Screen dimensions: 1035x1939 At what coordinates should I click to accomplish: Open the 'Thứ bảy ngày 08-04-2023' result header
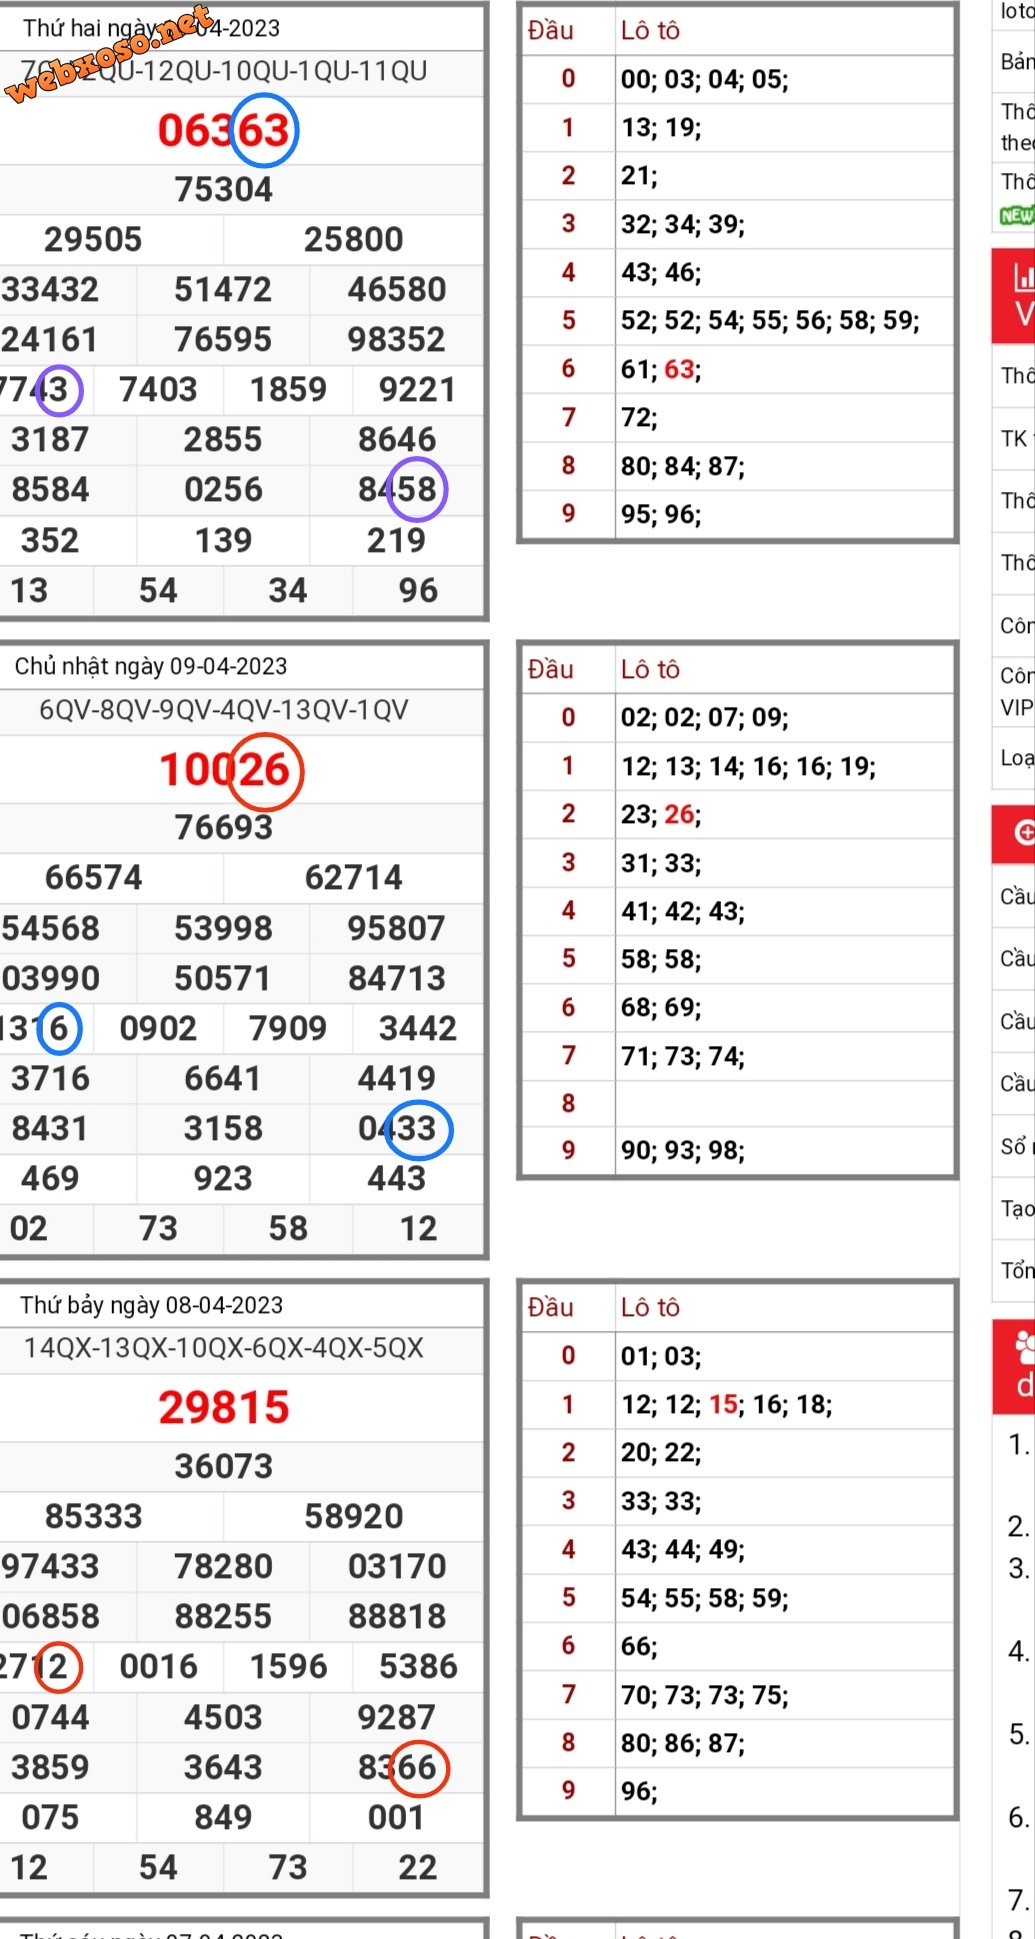pyautogui.click(x=151, y=1305)
